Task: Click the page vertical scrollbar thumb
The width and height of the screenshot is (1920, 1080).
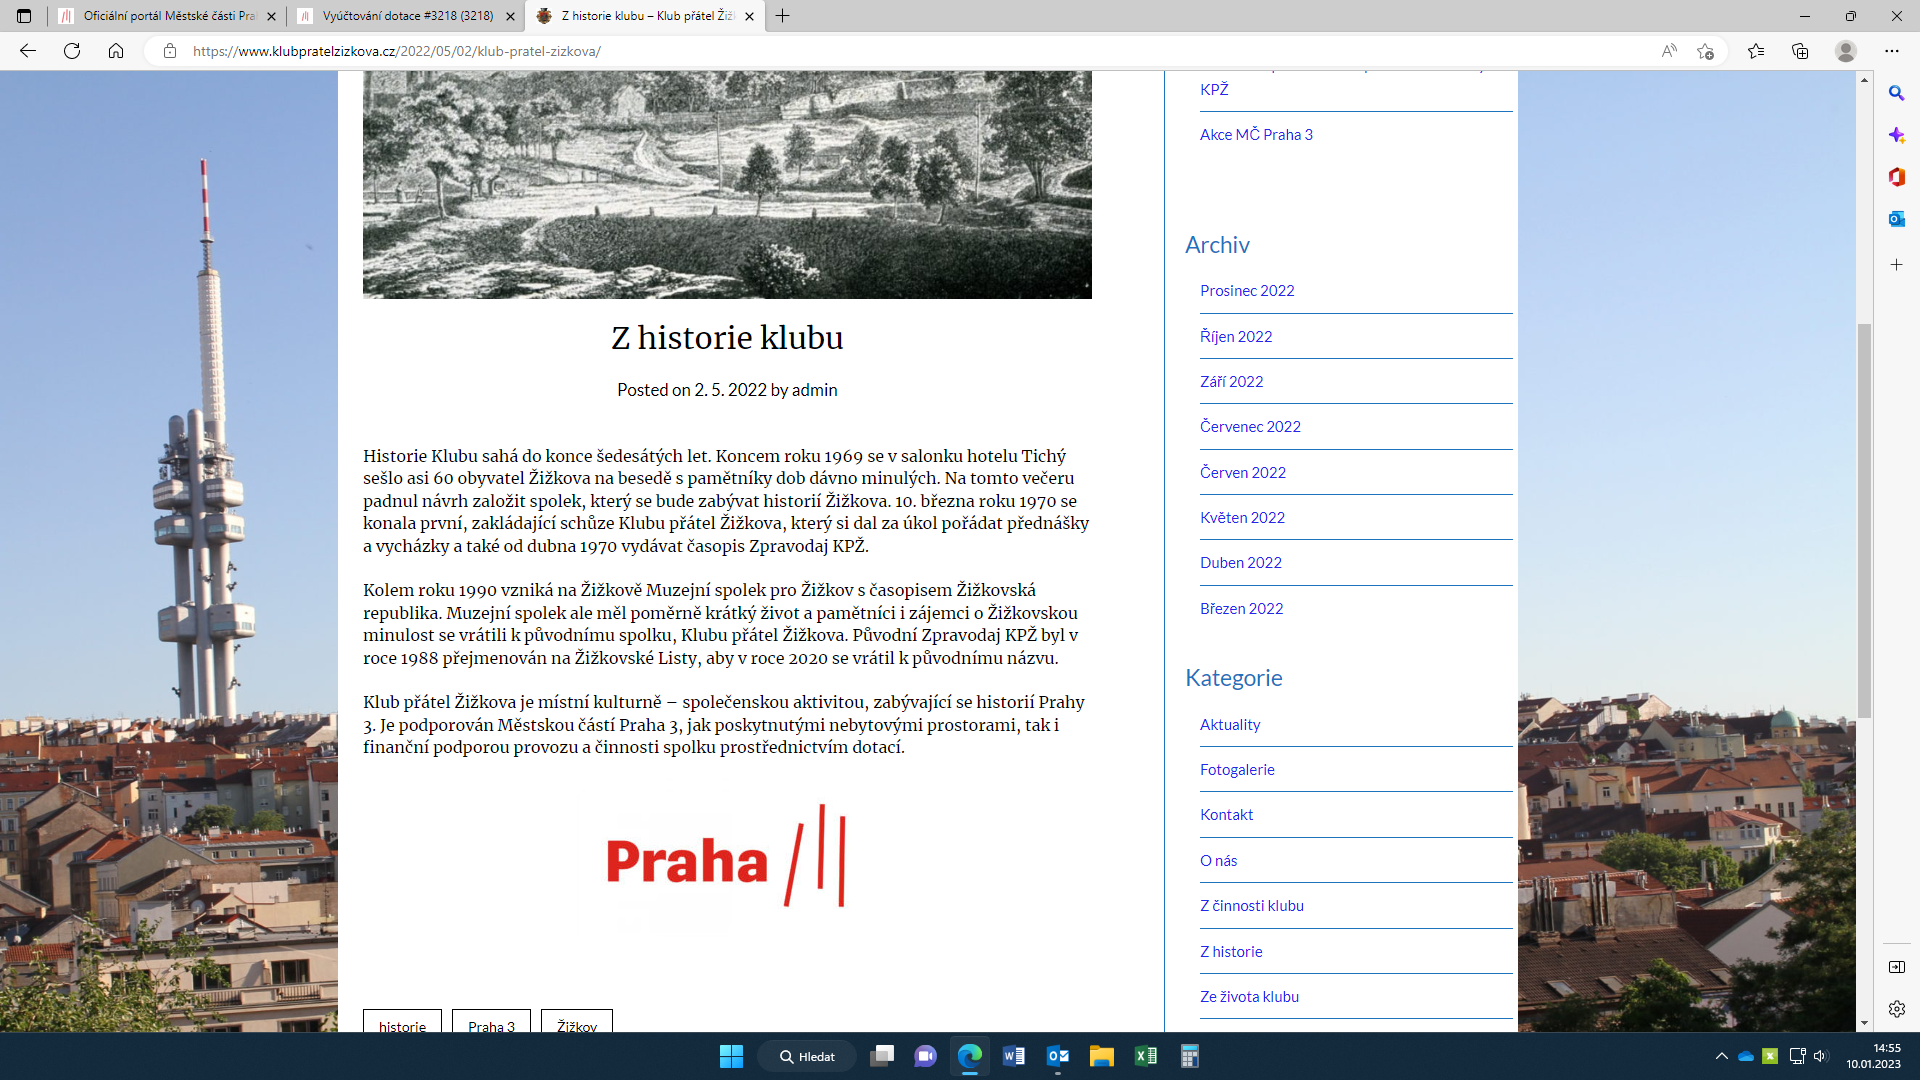Action: (1864, 520)
